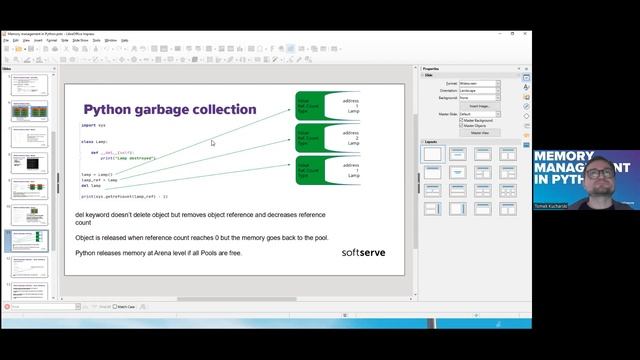The image size is (640, 360).
Task: Click the Copy toolbar icon
Action: click(75, 49)
